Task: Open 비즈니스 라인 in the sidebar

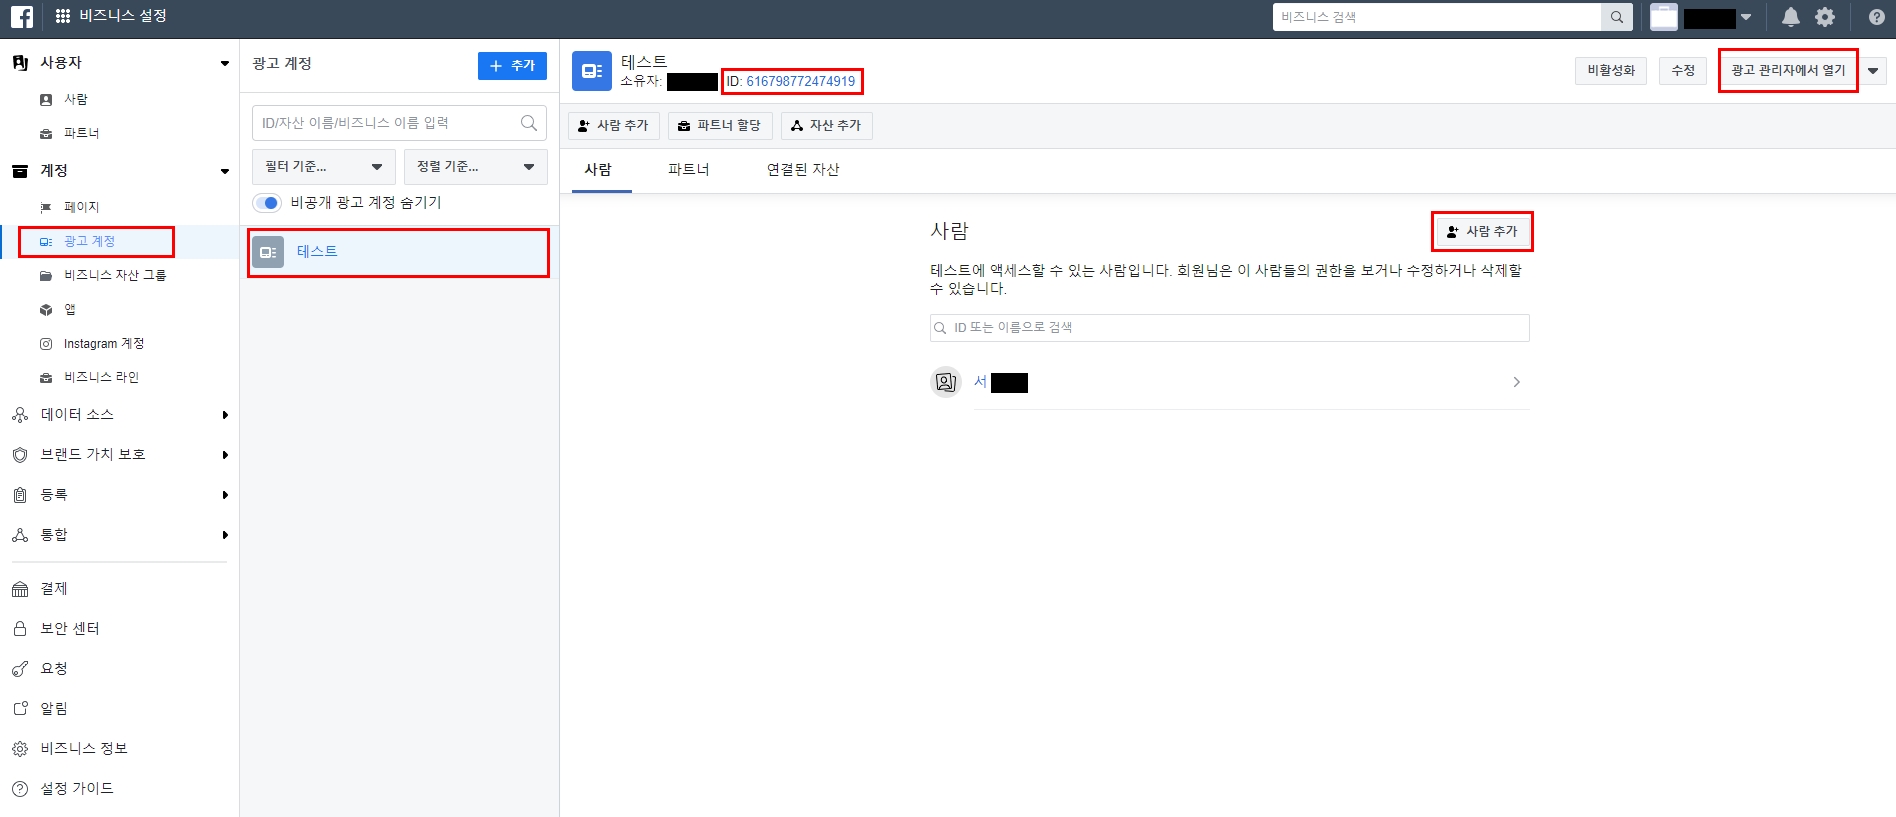Action: (x=101, y=377)
